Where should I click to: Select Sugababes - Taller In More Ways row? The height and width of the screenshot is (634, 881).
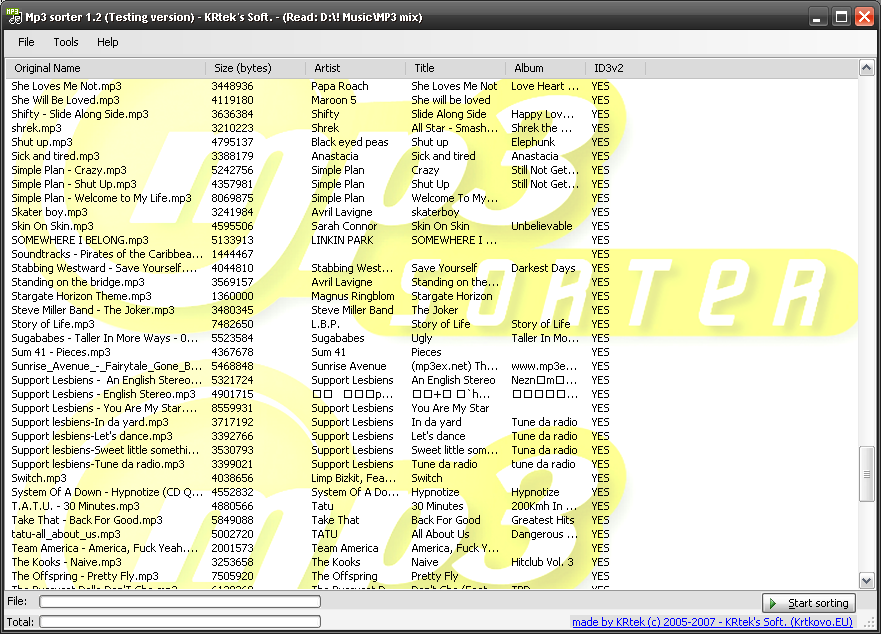(105, 338)
